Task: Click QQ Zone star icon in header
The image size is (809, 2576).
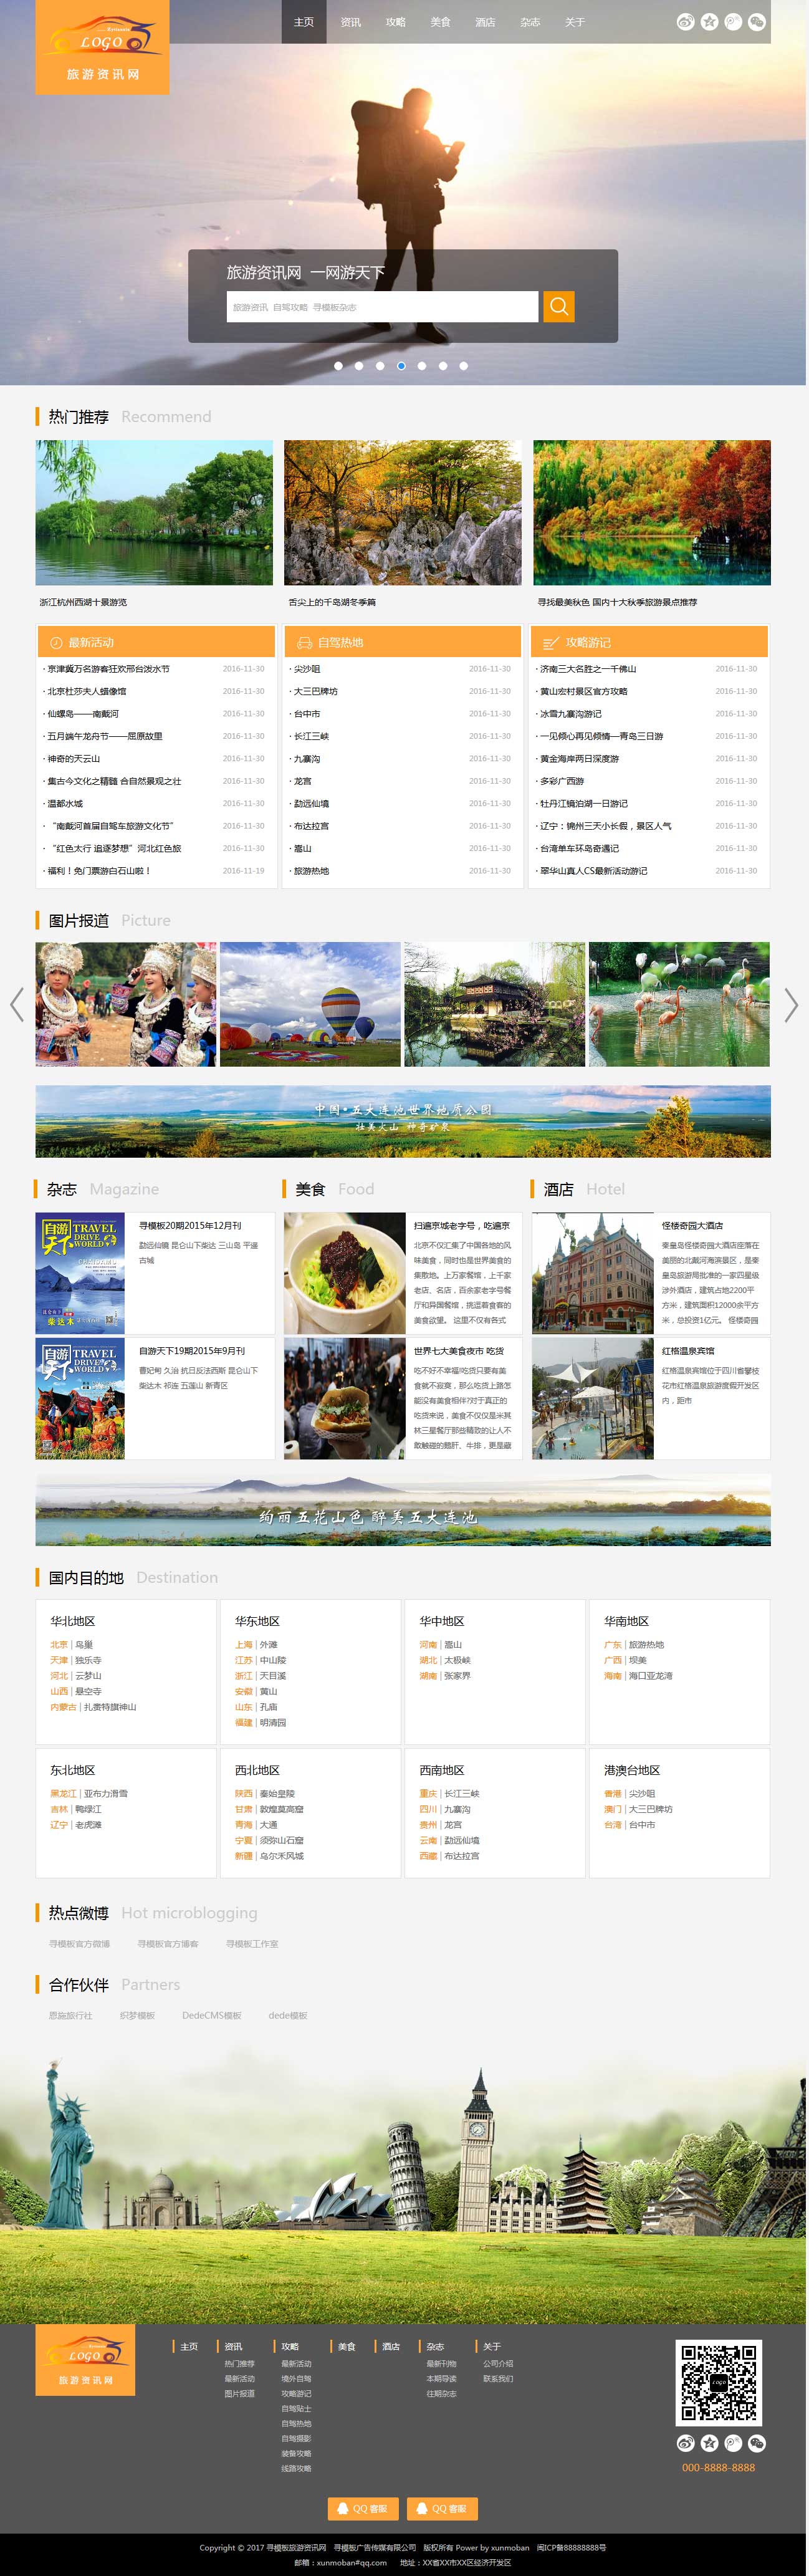Action: tap(709, 22)
